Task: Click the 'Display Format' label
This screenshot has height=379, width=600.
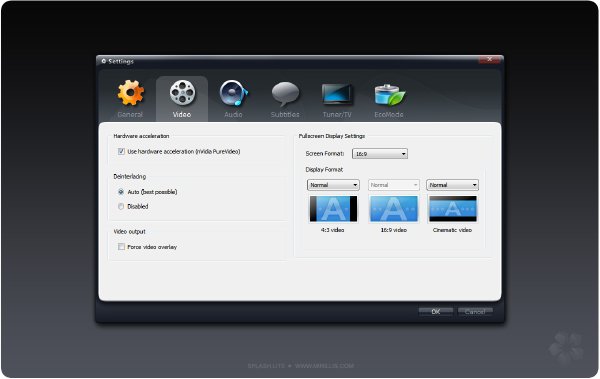Action: click(324, 170)
